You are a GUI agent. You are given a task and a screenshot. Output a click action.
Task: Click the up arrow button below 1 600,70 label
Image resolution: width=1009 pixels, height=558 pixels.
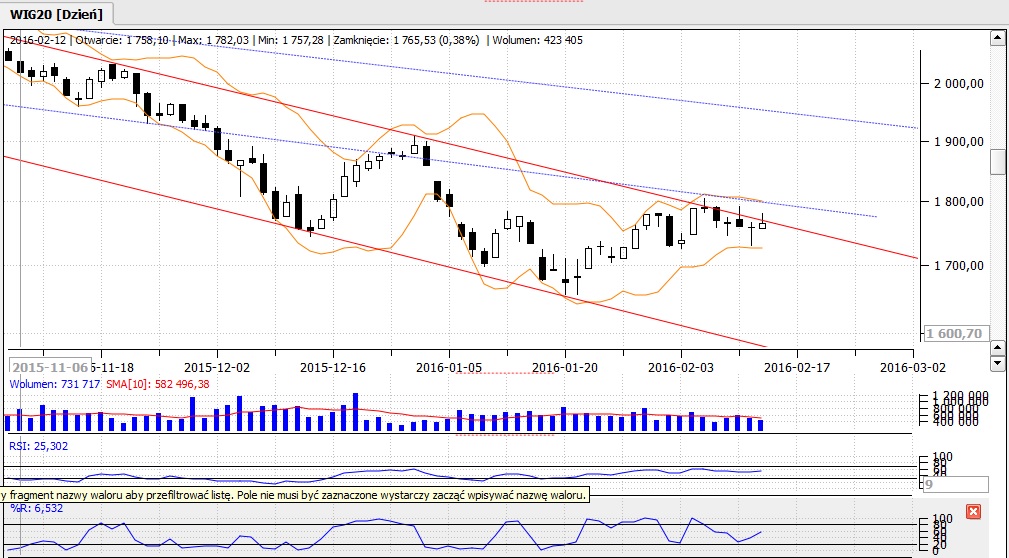click(x=997, y=348)
